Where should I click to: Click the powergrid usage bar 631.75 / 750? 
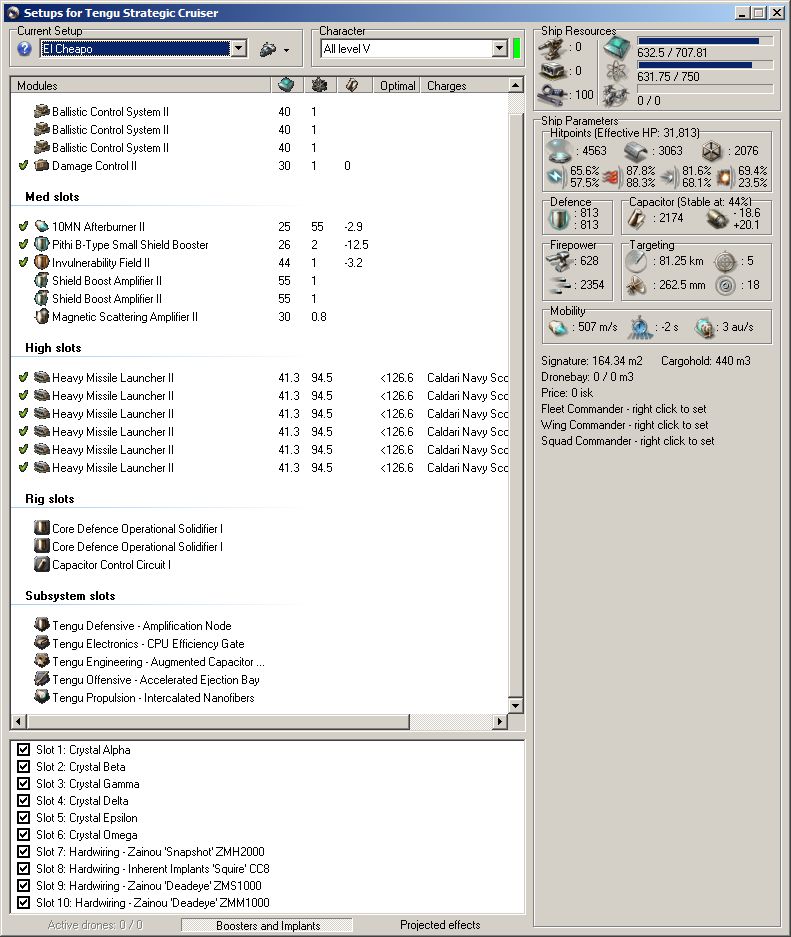[x=705, y=65]
